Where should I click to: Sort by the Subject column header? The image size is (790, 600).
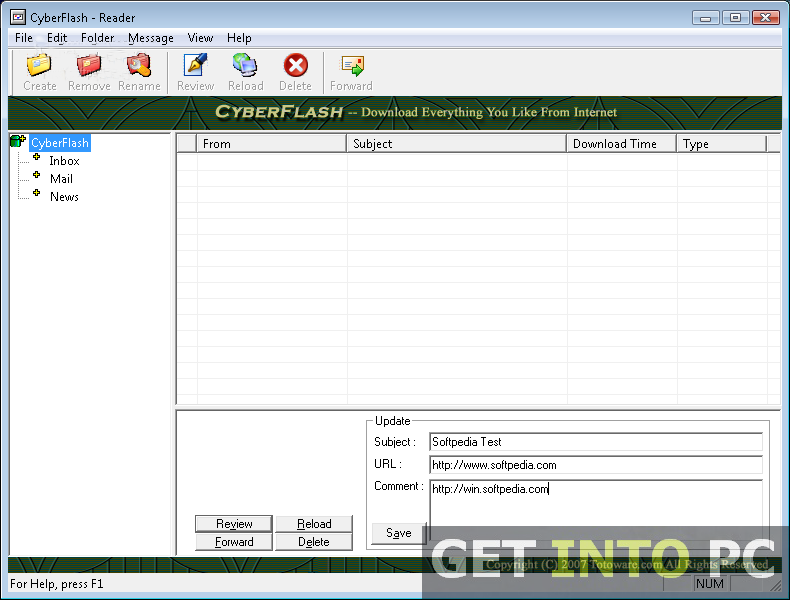pyautogui.click(x=456, y=144)
